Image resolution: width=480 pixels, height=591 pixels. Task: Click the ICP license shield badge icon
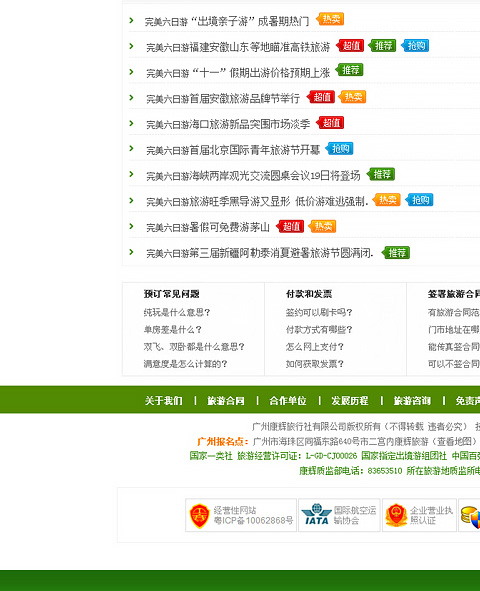pyautogui.click(x=199, y=516)
